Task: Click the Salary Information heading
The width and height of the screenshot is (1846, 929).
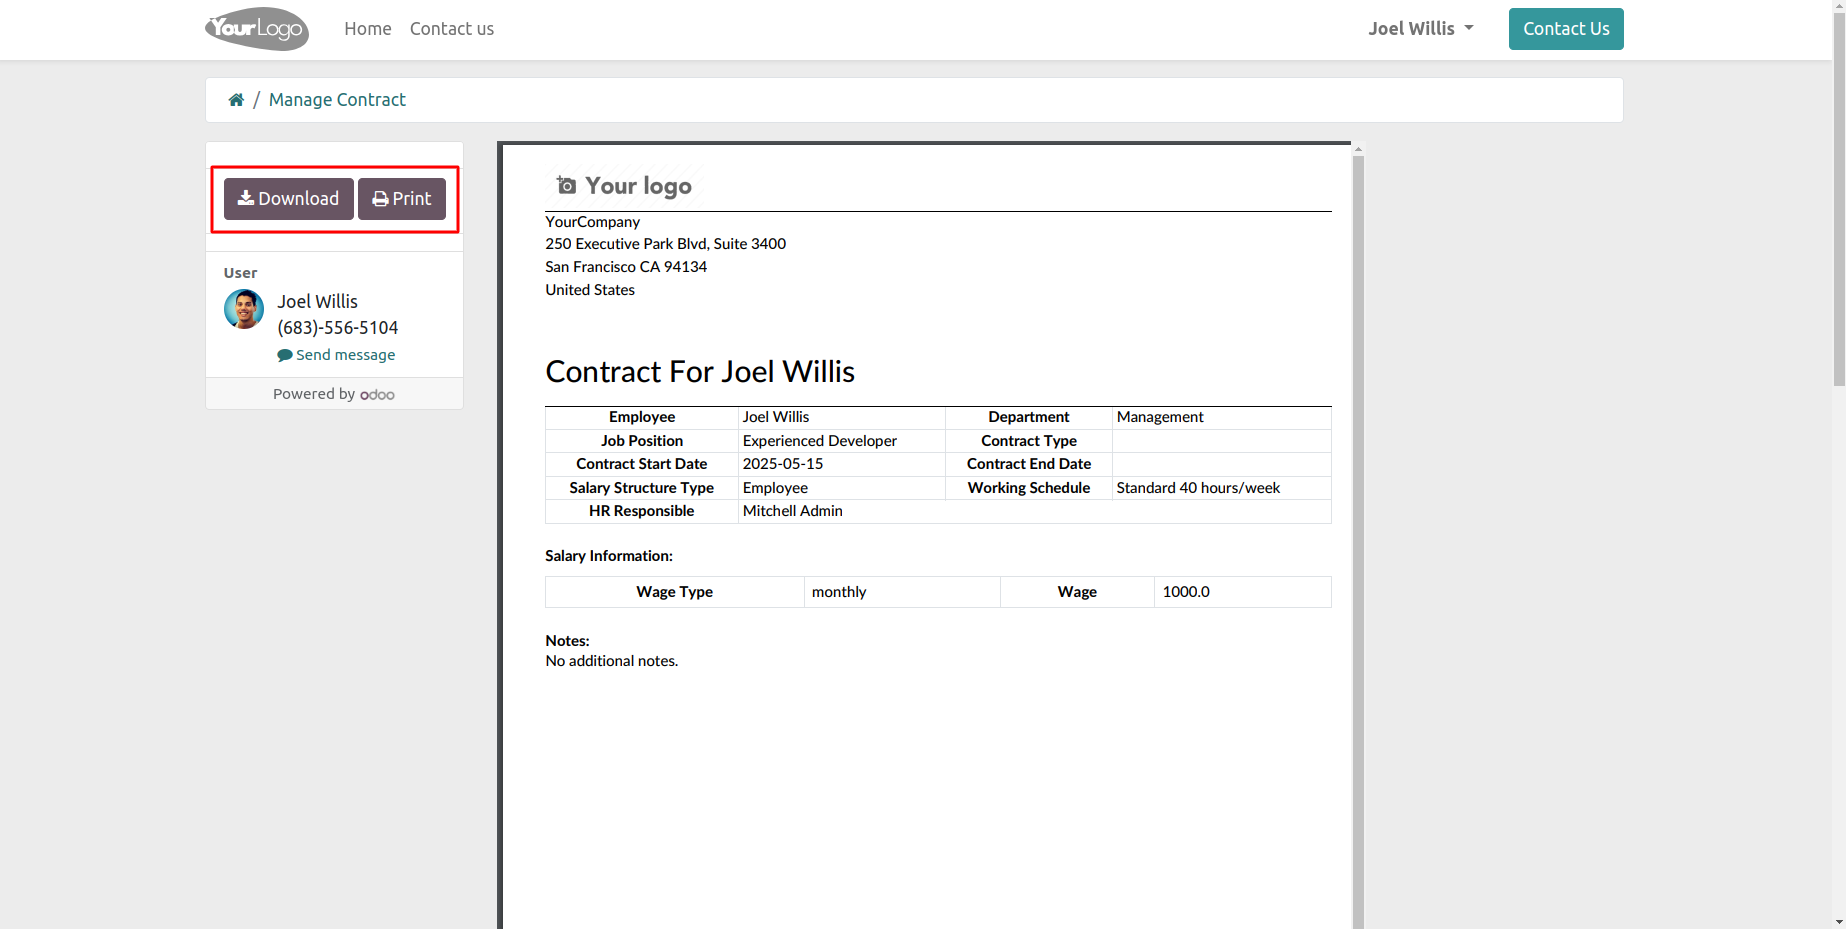Action: coord(609,556)
